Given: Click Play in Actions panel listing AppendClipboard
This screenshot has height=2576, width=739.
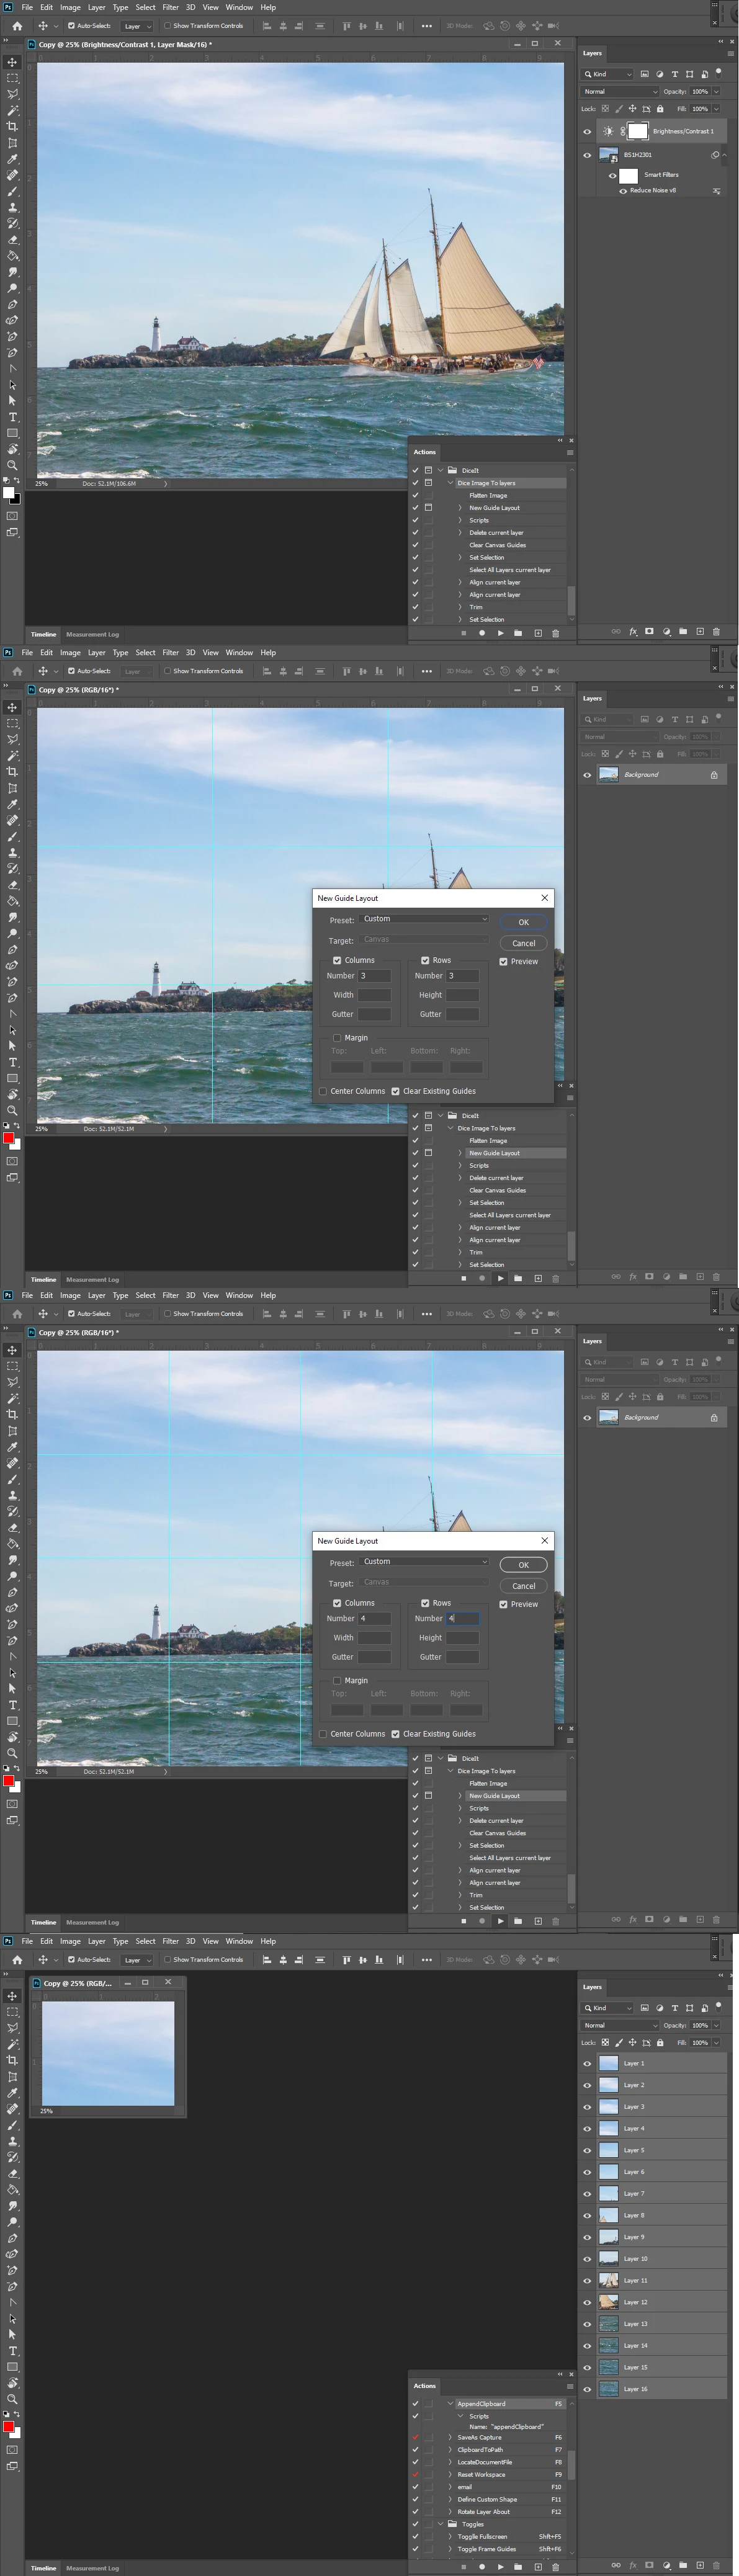Looking at the screenshot, I should [500, 2566].
